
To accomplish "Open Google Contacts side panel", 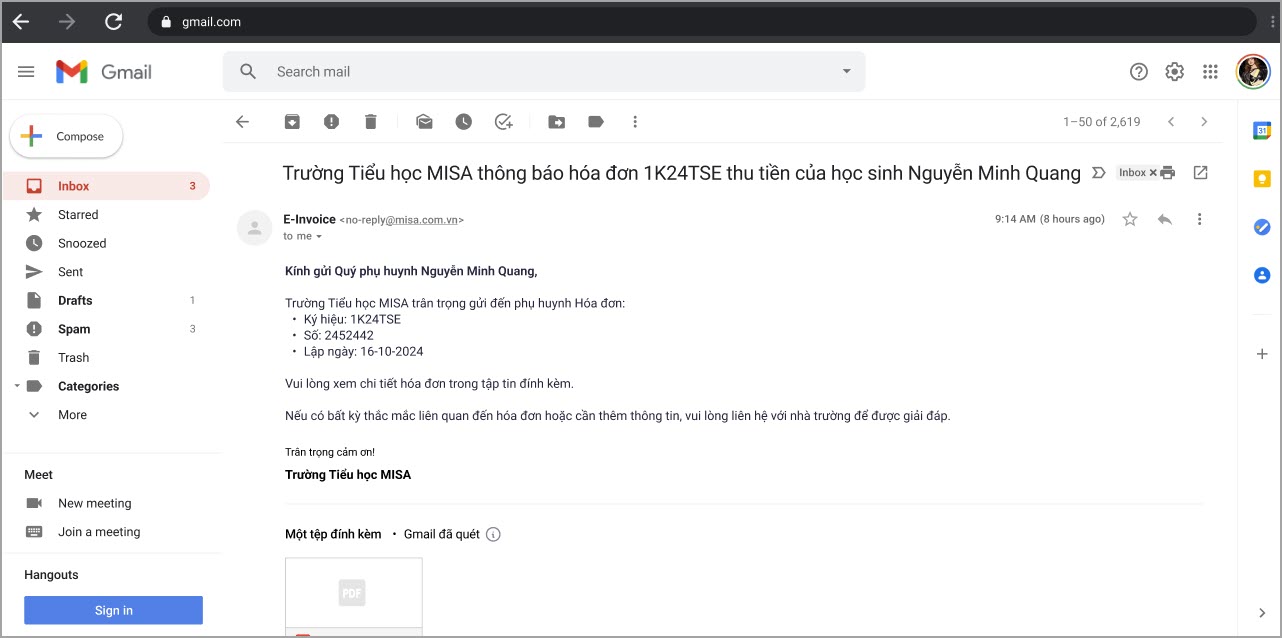I will [1262, 275].
